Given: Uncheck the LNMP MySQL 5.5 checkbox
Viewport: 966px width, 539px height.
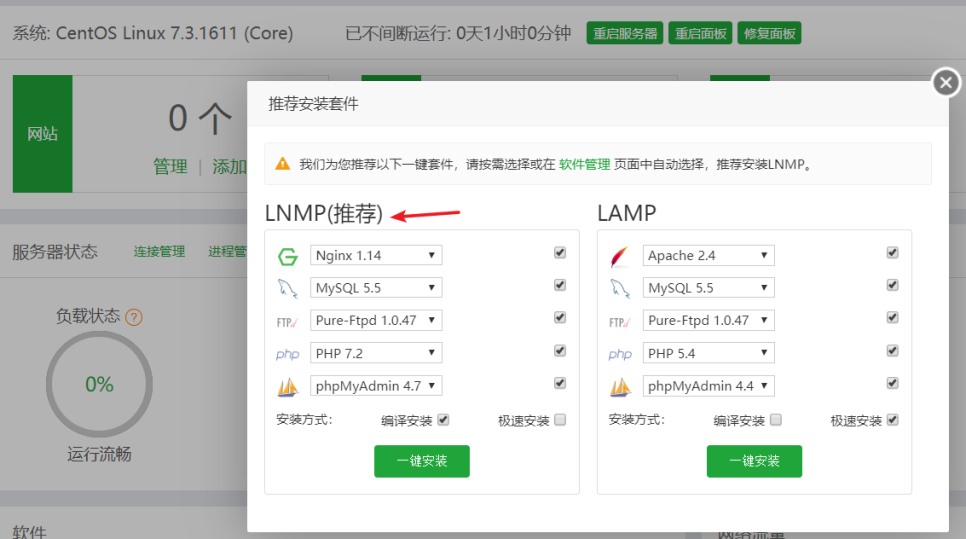Looking at the screenshot, I should coord(560,285).
